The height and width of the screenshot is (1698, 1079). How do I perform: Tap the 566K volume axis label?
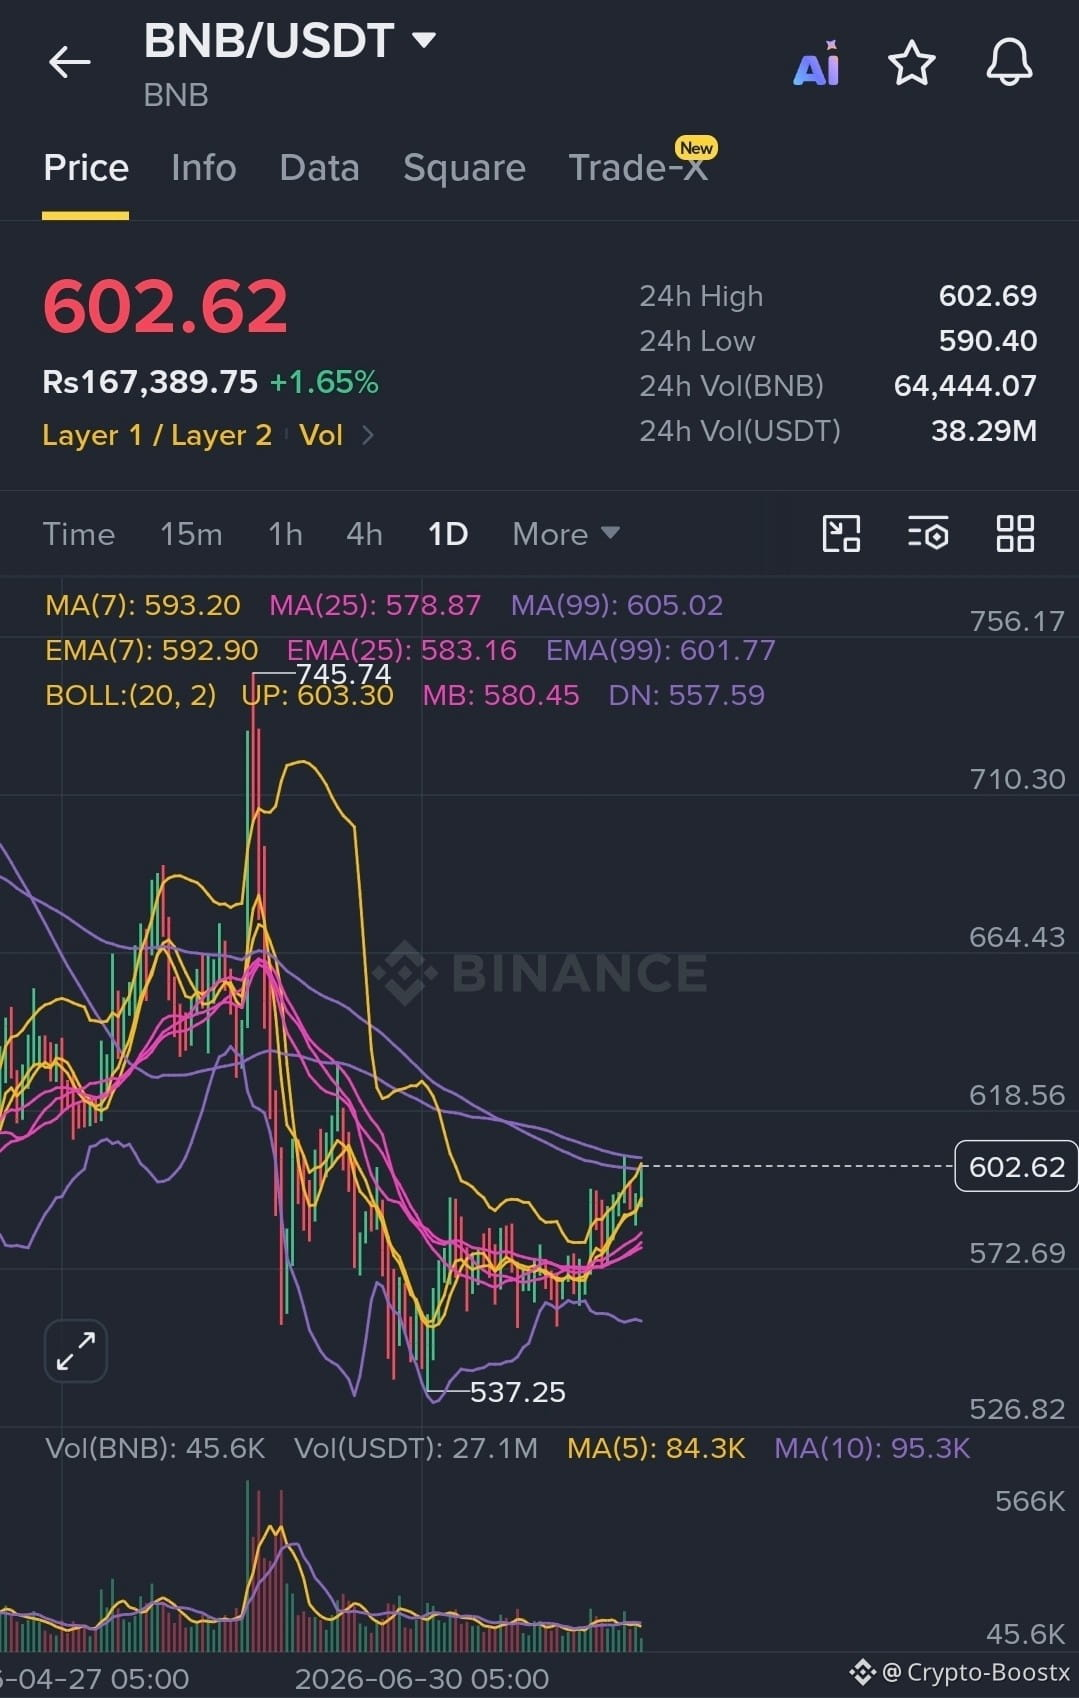point(1030,1501)
